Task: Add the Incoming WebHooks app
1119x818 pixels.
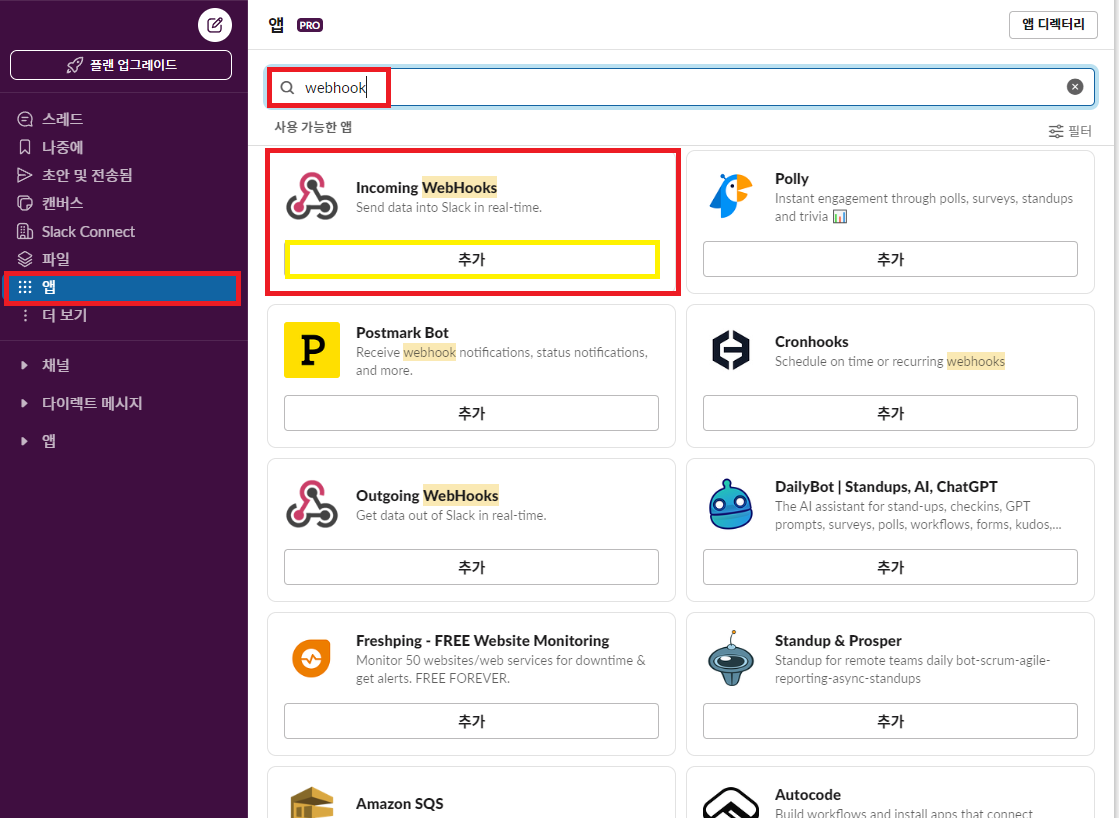Action: coord(471,259)
